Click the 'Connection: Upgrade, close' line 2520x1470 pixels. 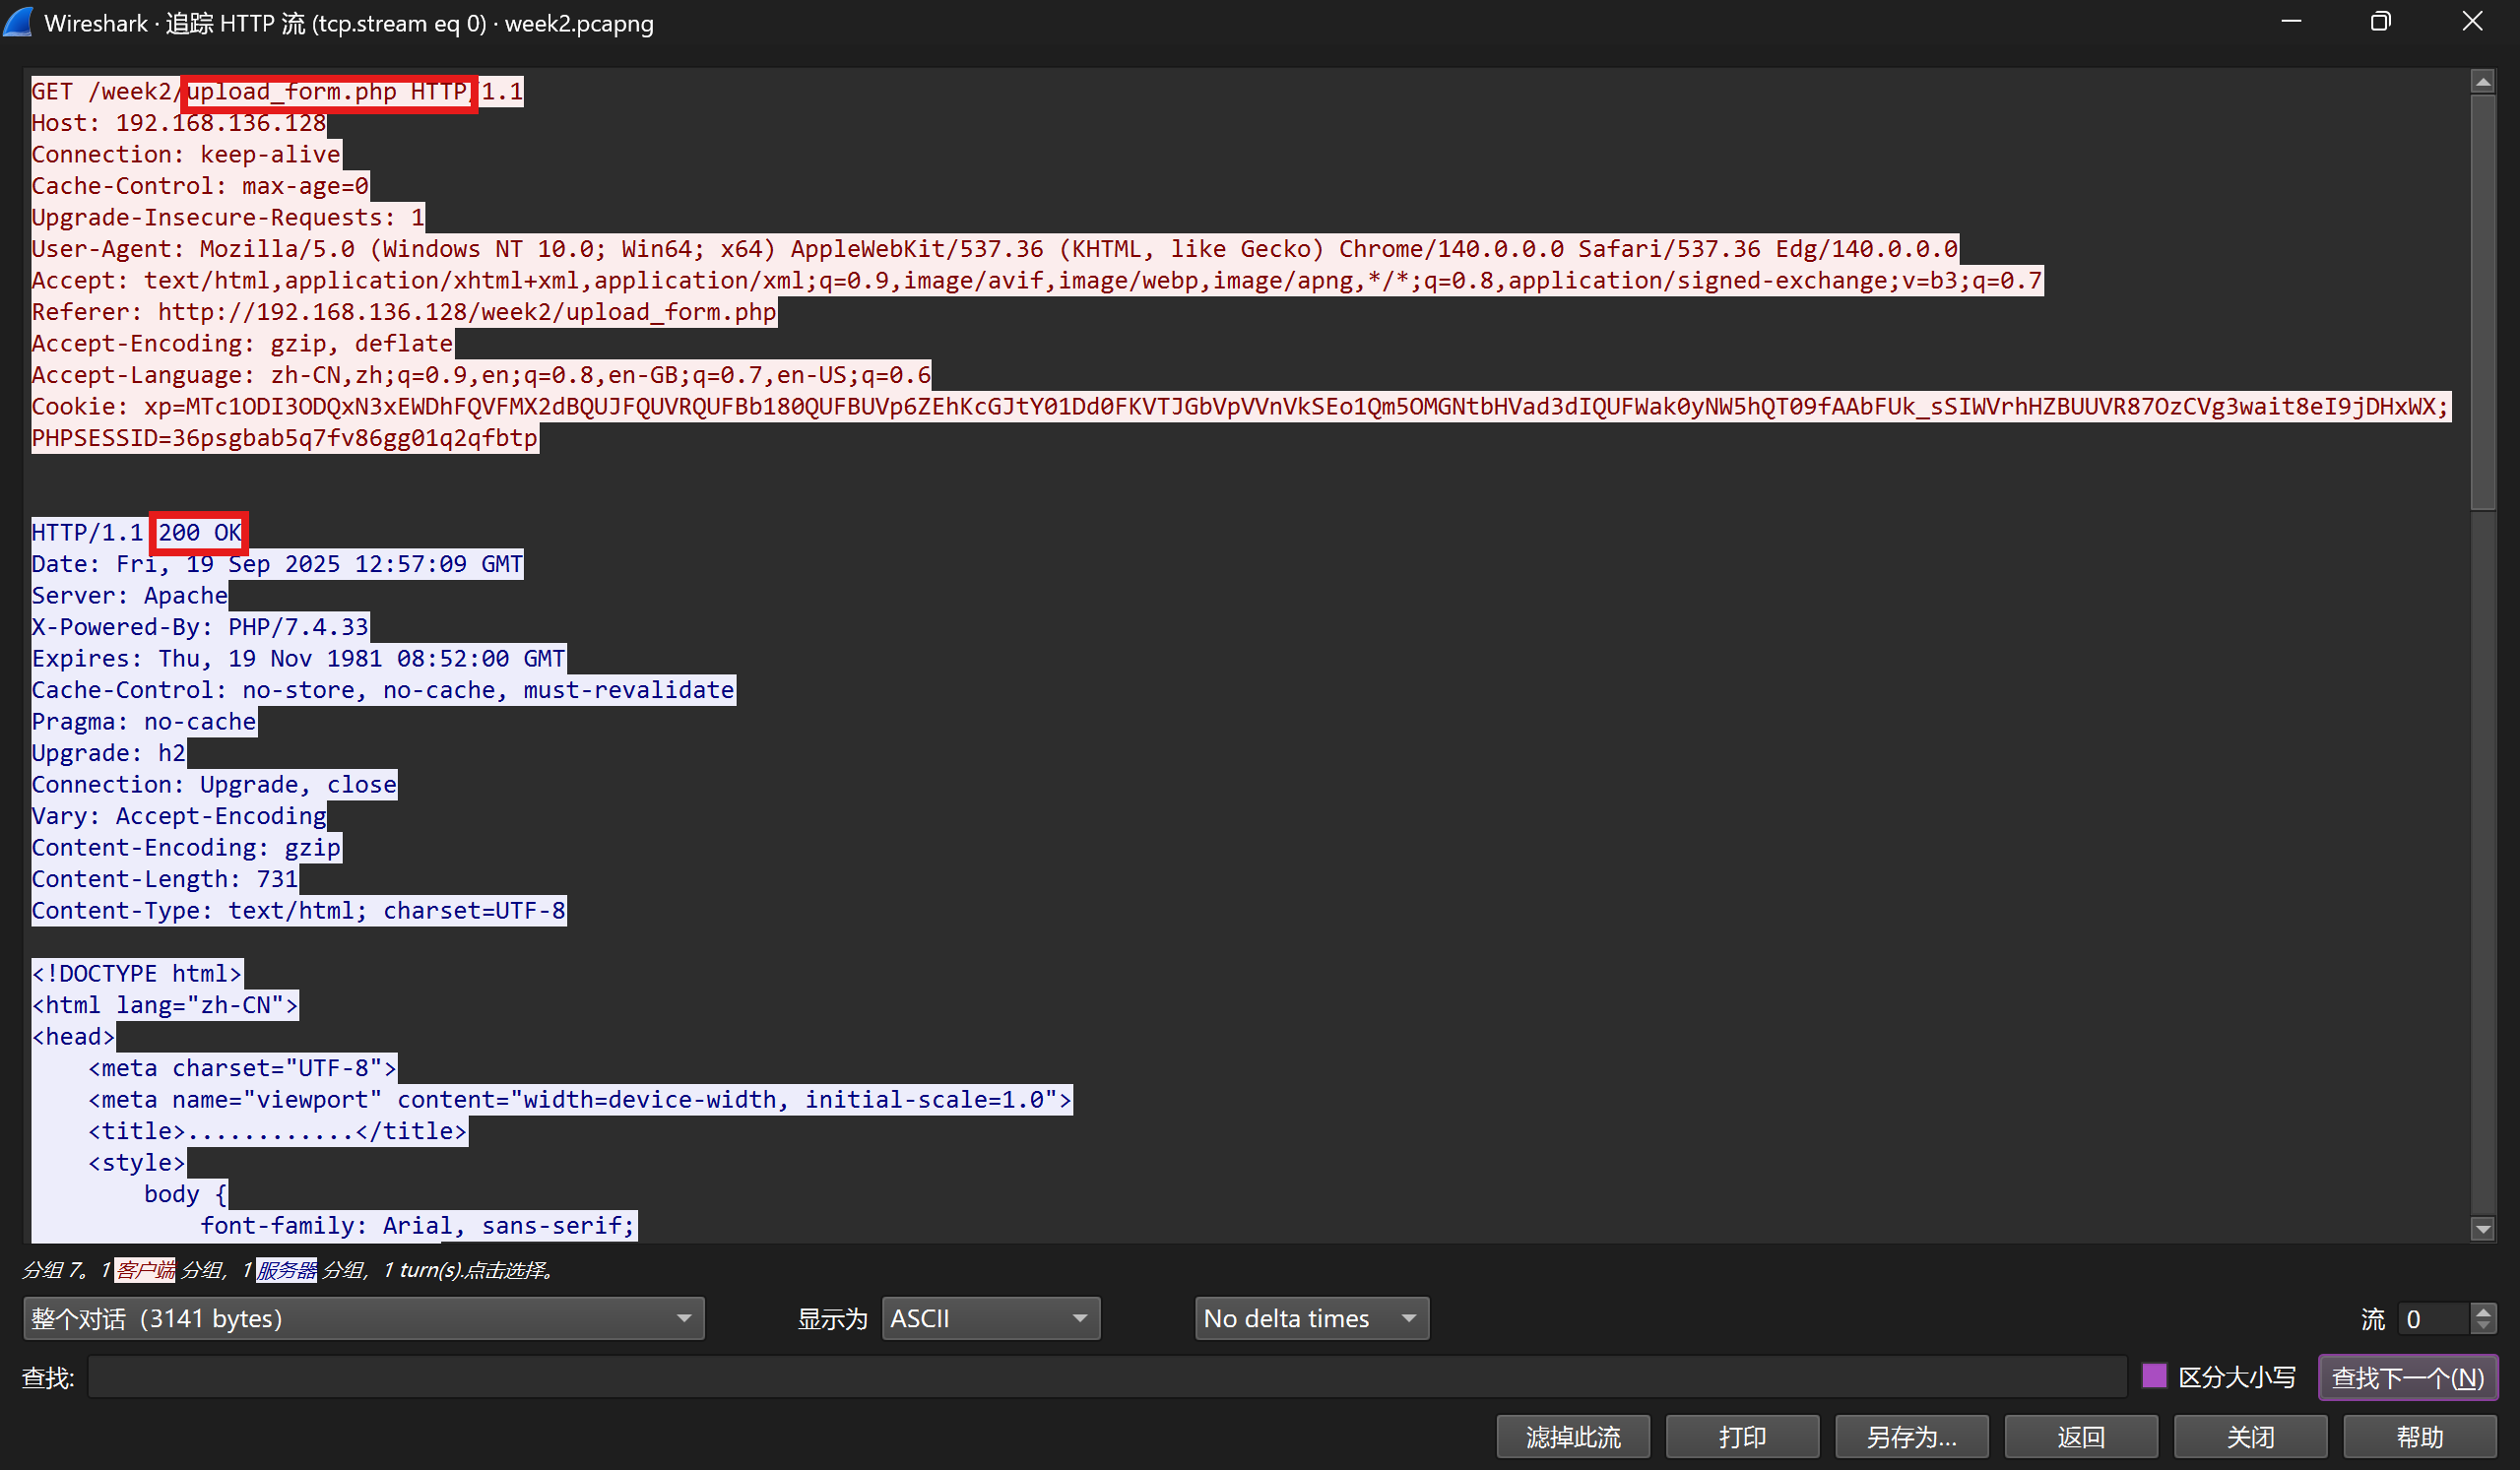click(x=214, y=784)
